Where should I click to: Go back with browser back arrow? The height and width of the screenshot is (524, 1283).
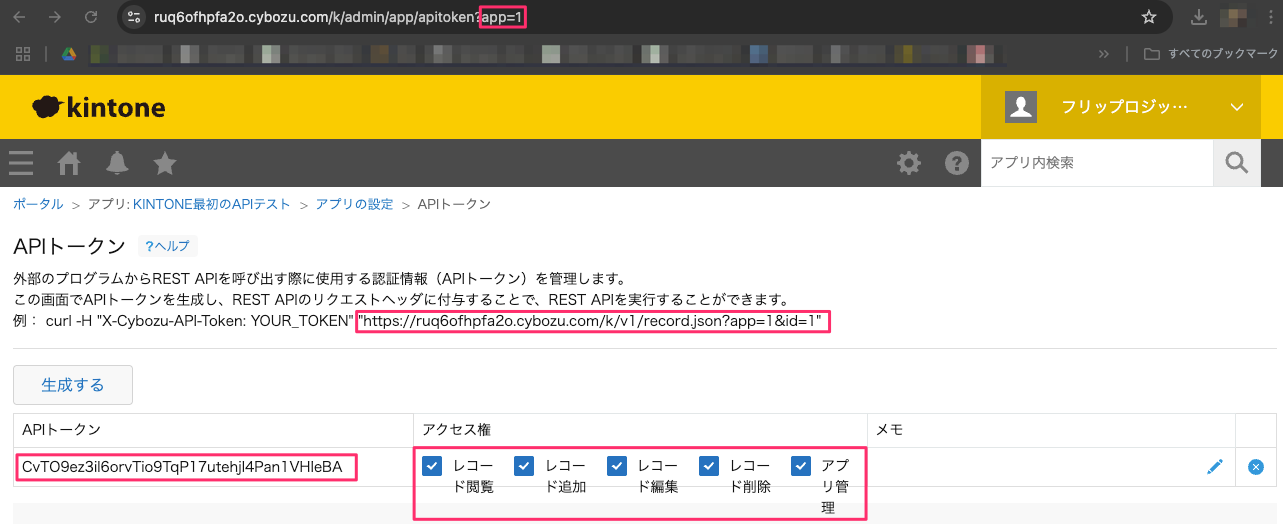coord(21,17)
